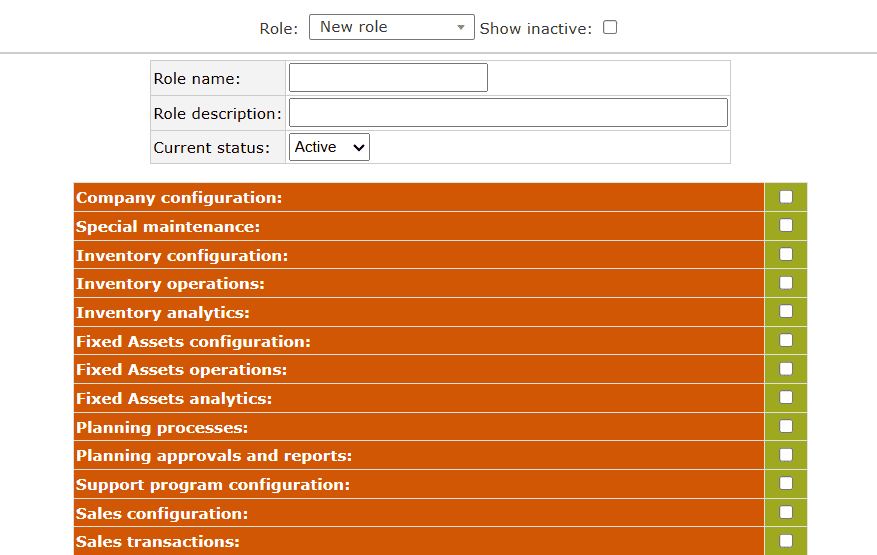Enable the Sales transactions checkbox
This screenshot has width=877, height=555.
786,541
